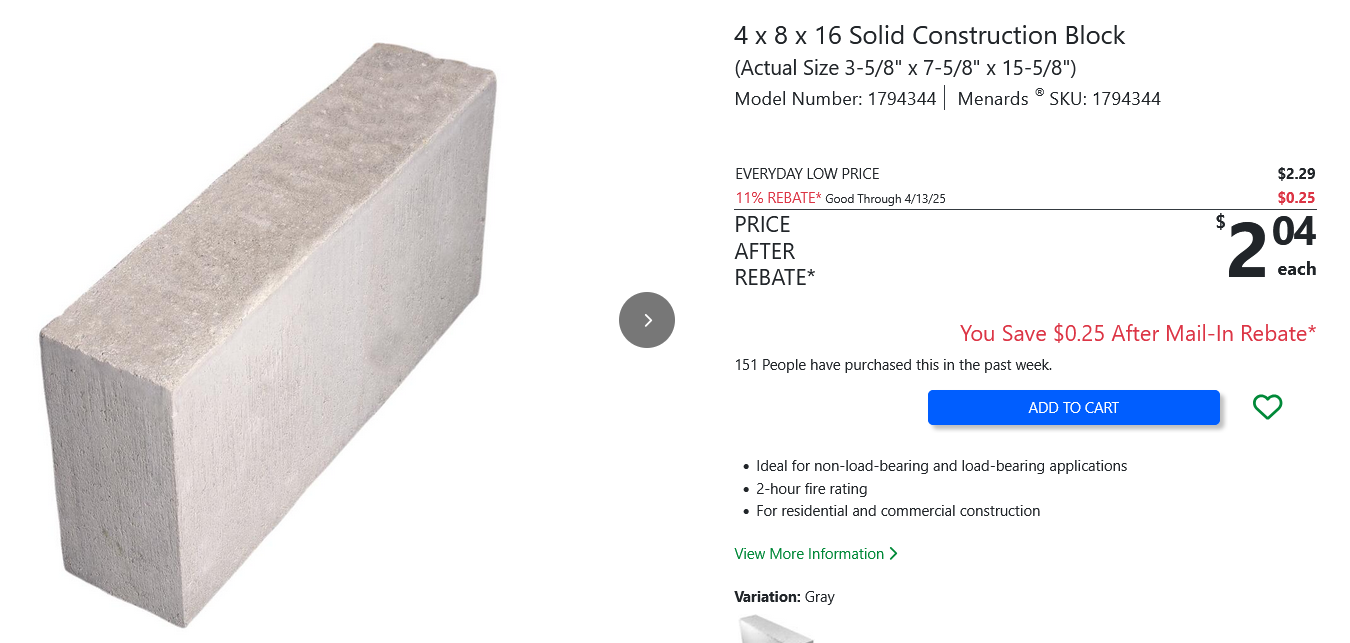The height and width of the screenshot is (643, 1350).
Task: Click the 11% REBATE* offer text
Action: point(778,198)
